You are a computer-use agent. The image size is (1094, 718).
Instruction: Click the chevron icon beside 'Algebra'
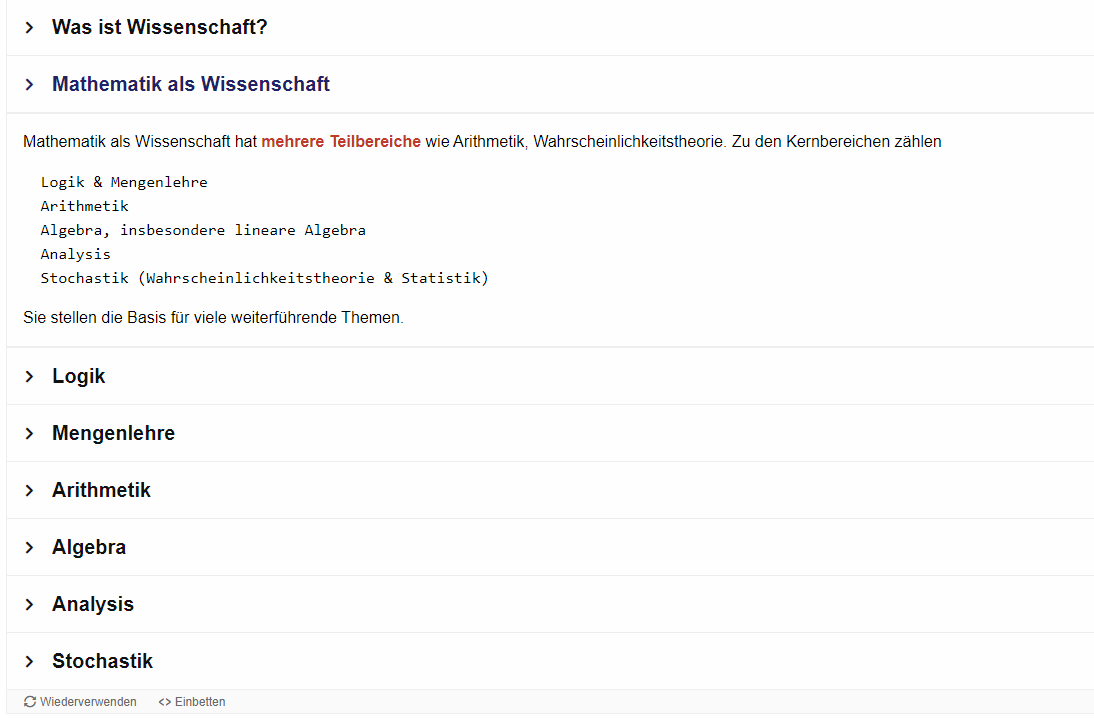(x=29, y=548)
